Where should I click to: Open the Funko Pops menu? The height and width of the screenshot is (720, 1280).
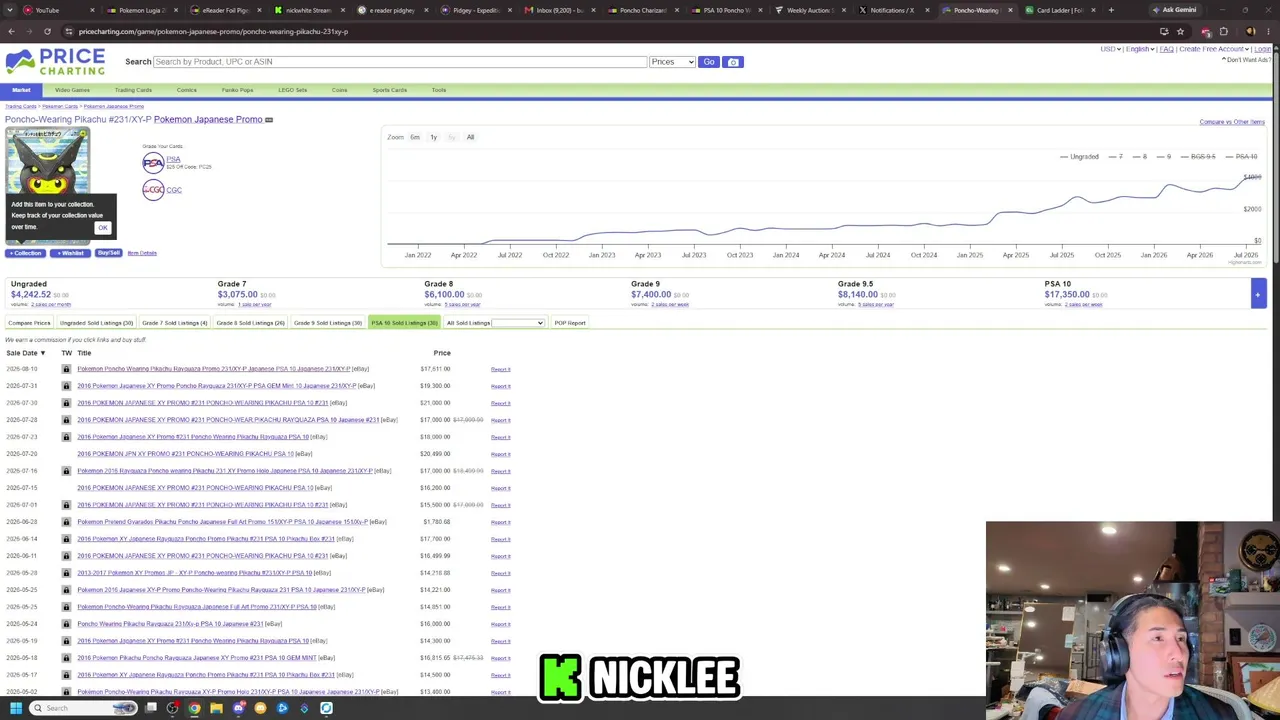pyautogui.click(x=237, y=90)
